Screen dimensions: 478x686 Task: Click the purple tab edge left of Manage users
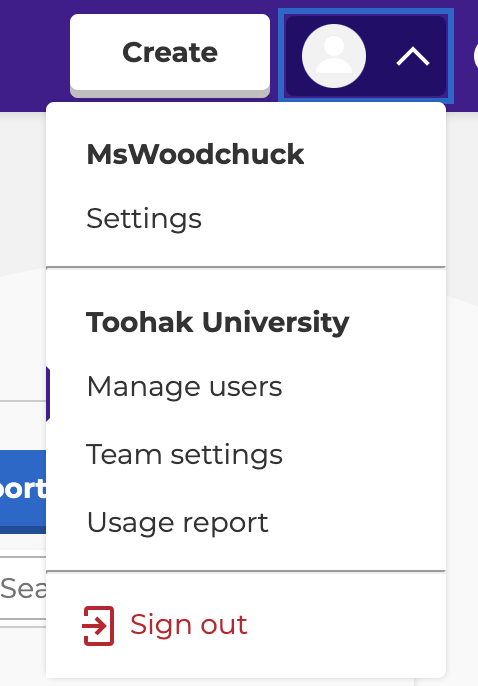coord(48,394)
